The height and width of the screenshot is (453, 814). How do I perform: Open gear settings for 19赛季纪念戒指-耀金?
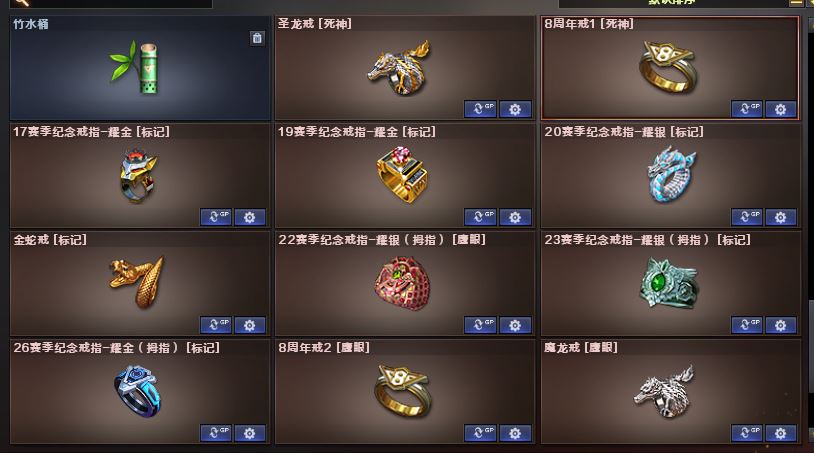515,217
